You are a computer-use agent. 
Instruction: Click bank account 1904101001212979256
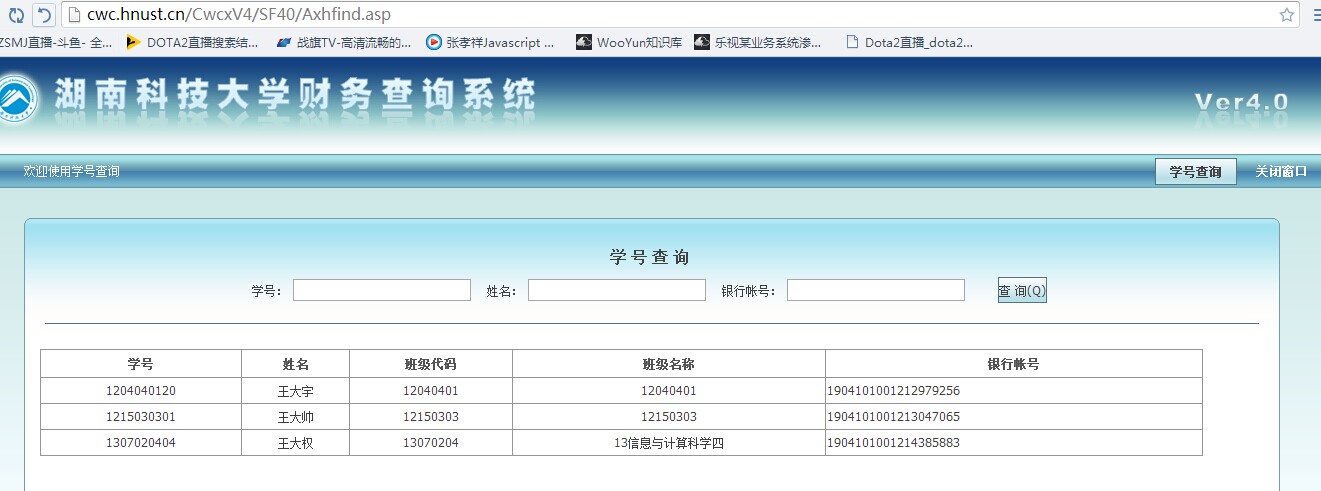coord(894,391)
